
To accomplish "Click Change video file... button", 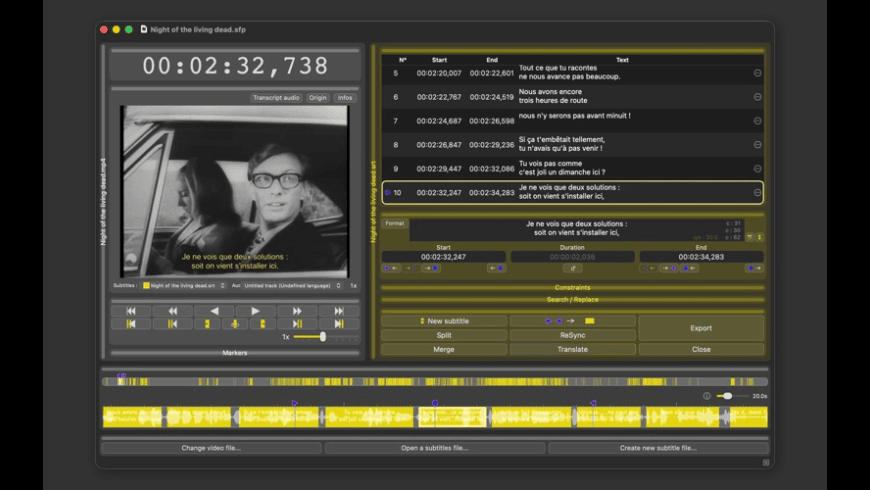I will pos(211,448).
